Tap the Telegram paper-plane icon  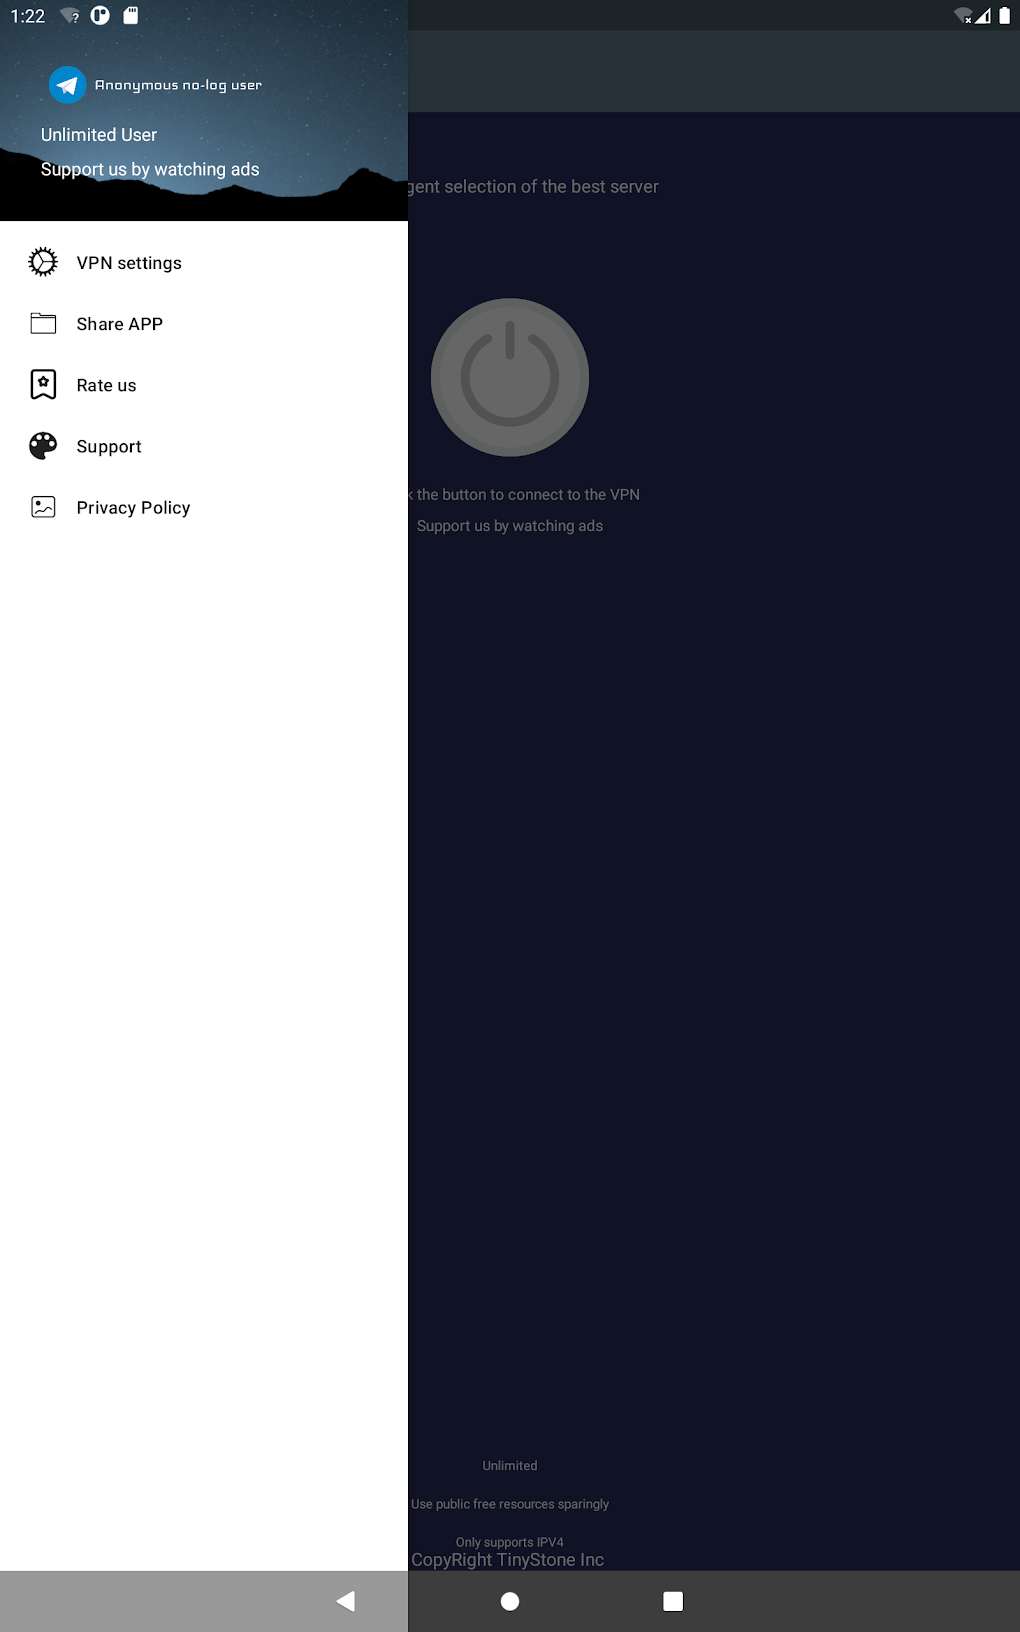pyautogui.click(x=67, y=85)
